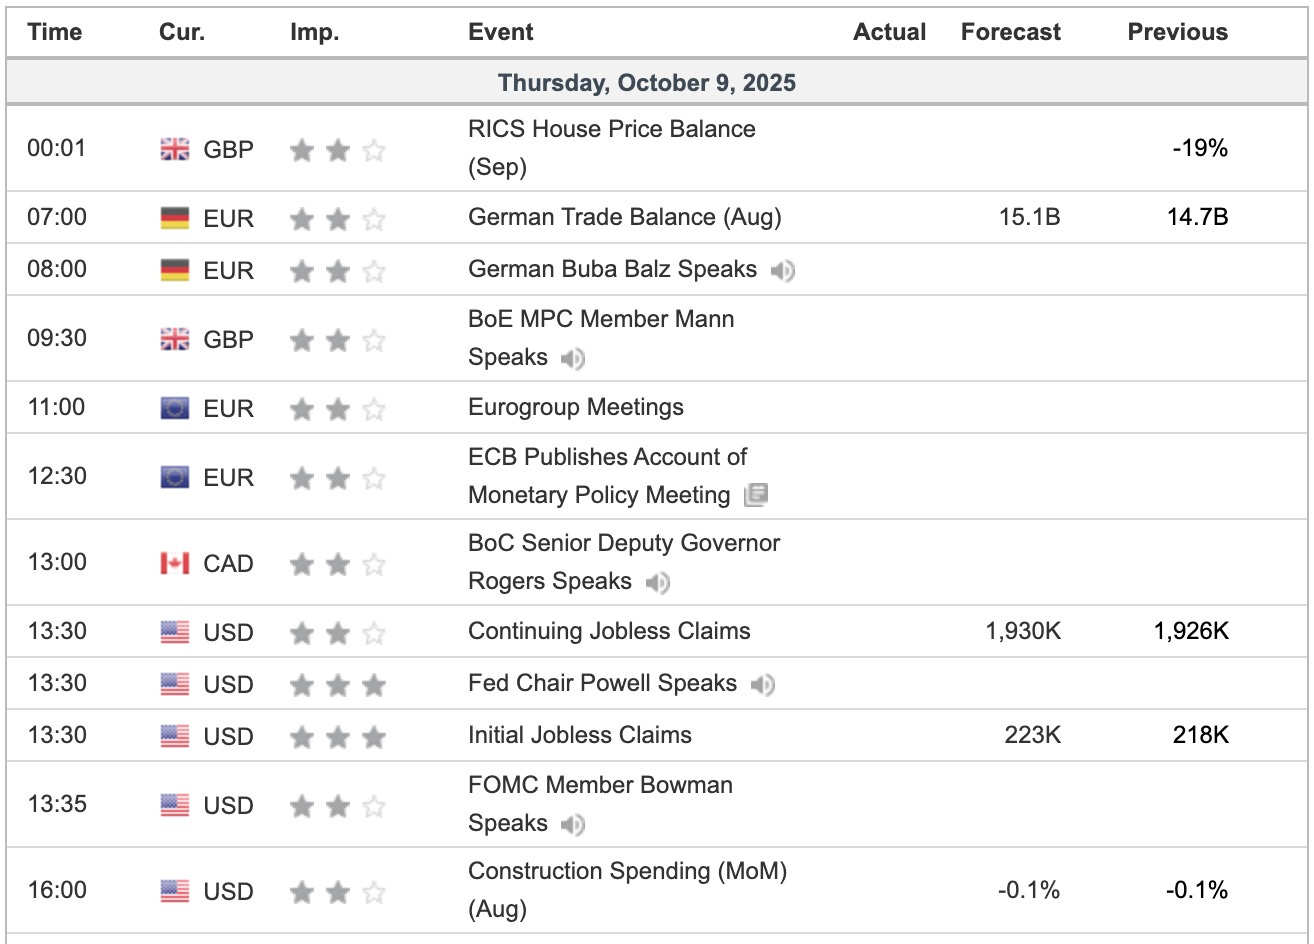The height and width of the screenshot is (944, 1314).
Task: Click the UK flag on RICS House Price row
Action: 175,149
